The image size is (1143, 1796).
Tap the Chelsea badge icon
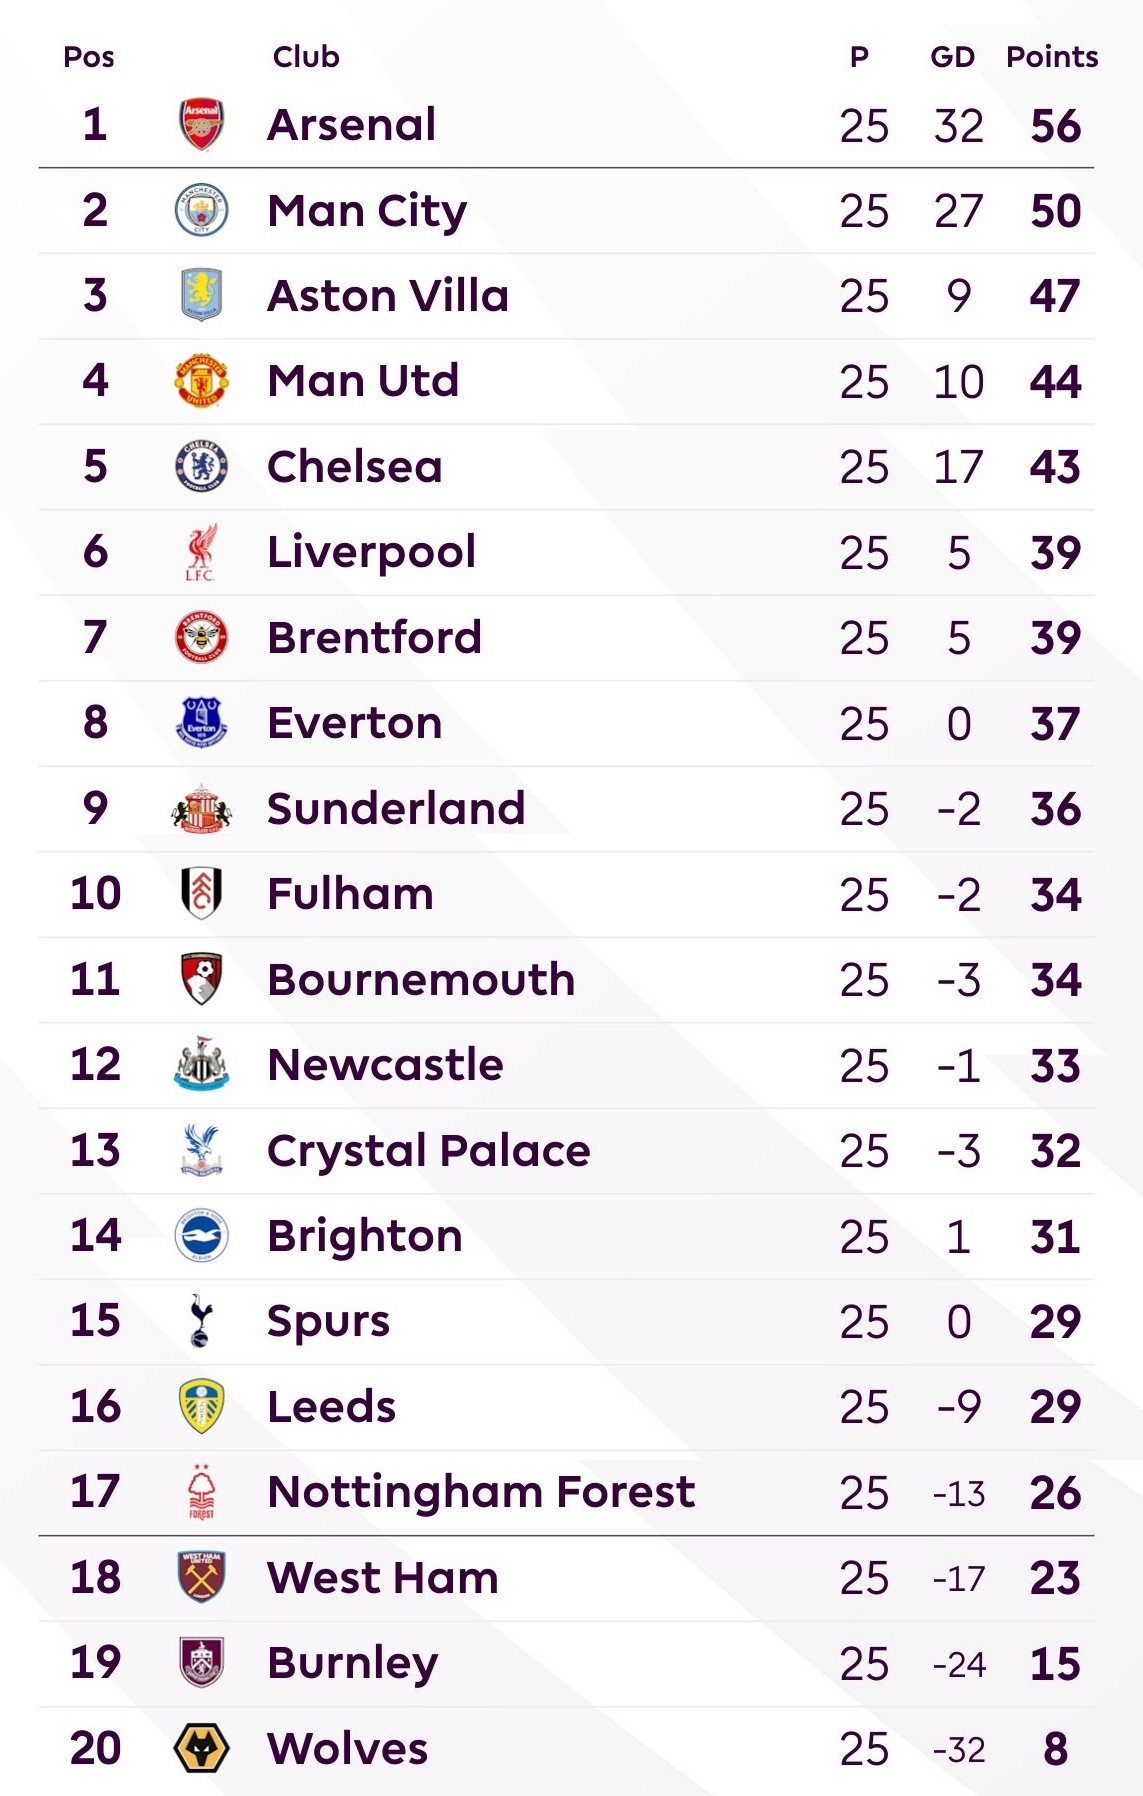coord(201,466)
